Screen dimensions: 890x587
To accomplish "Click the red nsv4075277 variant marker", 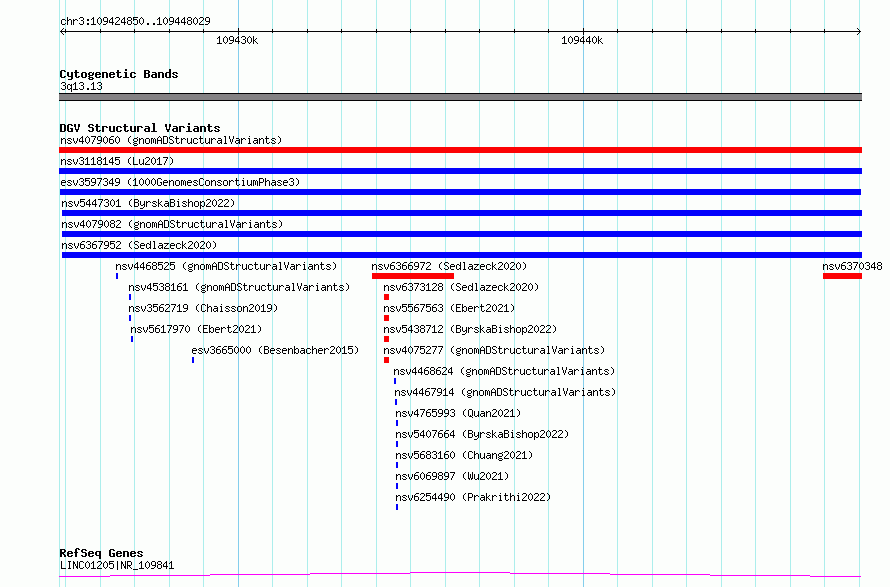I will tap(386, 360).
